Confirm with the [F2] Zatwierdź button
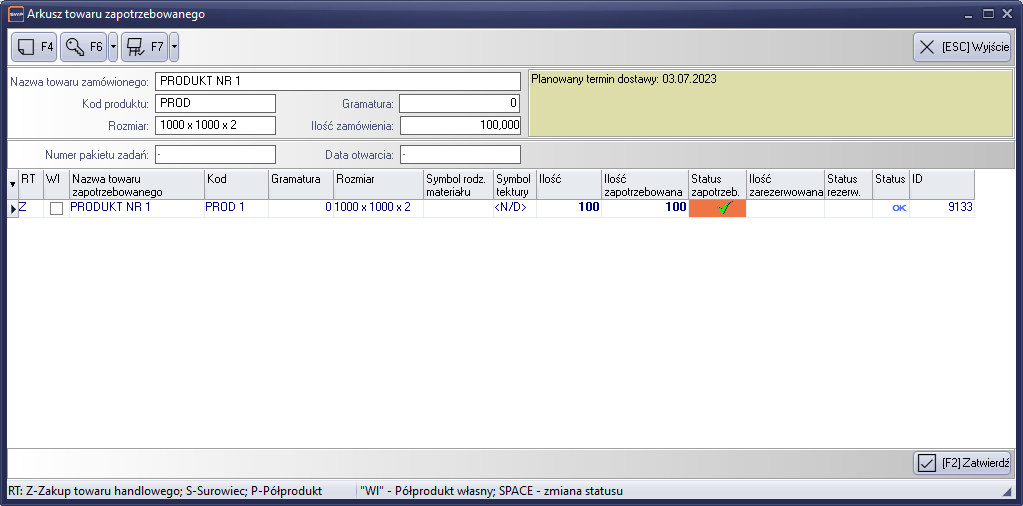The image size is (1023, 506). click(962, 463)
